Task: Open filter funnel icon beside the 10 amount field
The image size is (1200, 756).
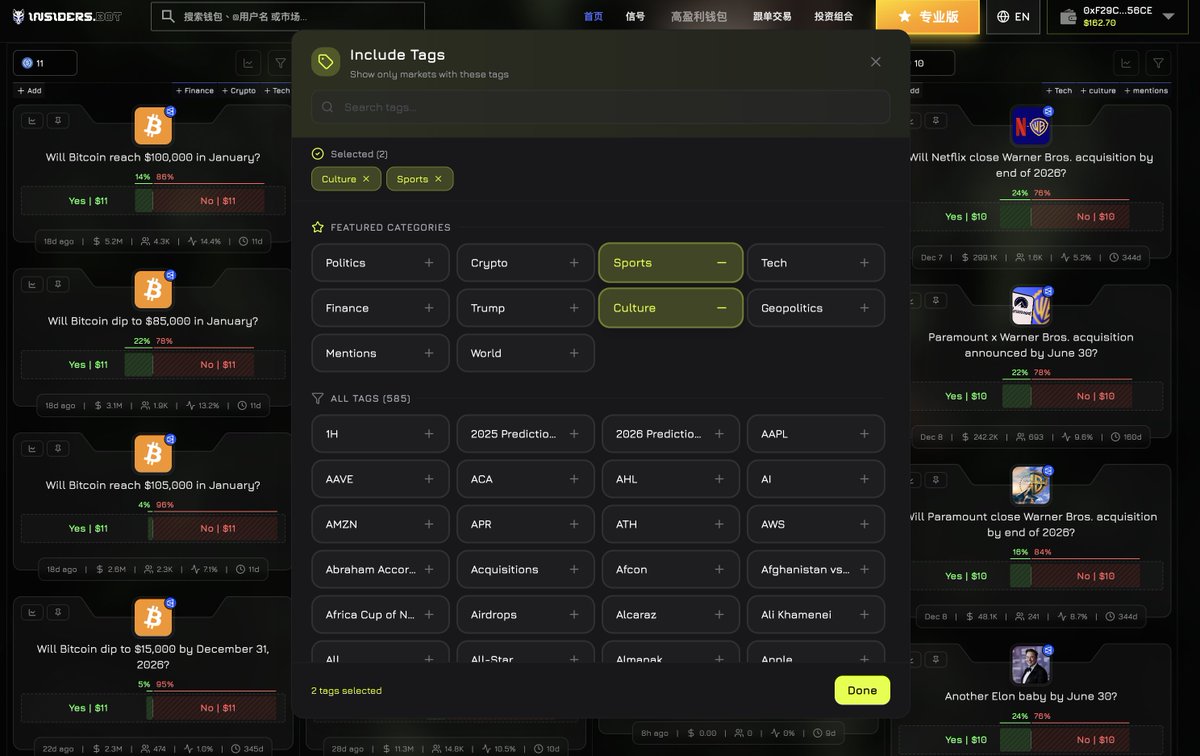Action: [1158, 63]
